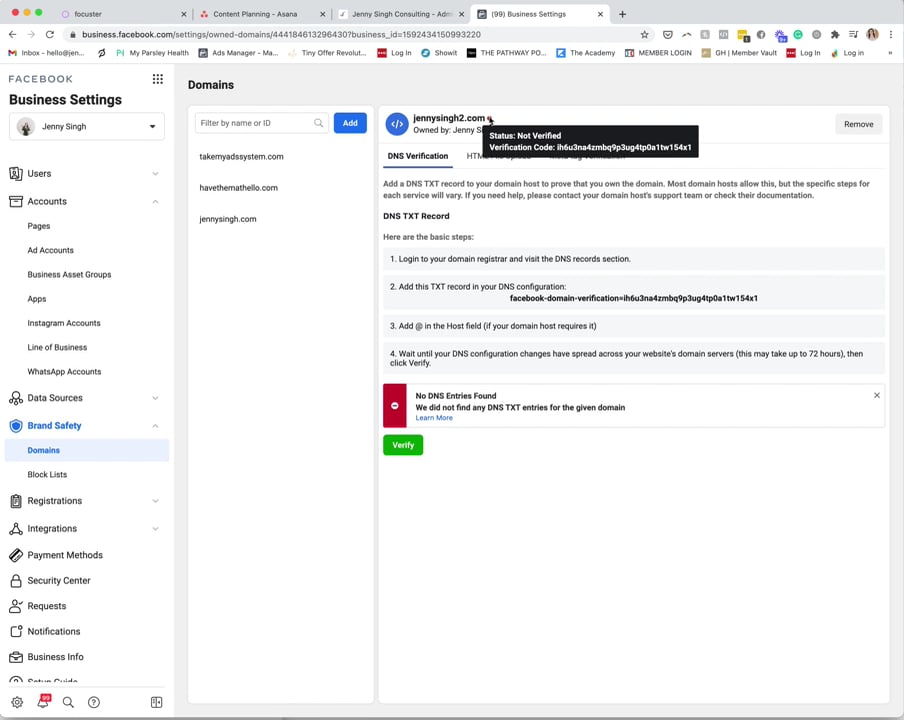Go back with the browser back arrow

click(x=13, y=35)
